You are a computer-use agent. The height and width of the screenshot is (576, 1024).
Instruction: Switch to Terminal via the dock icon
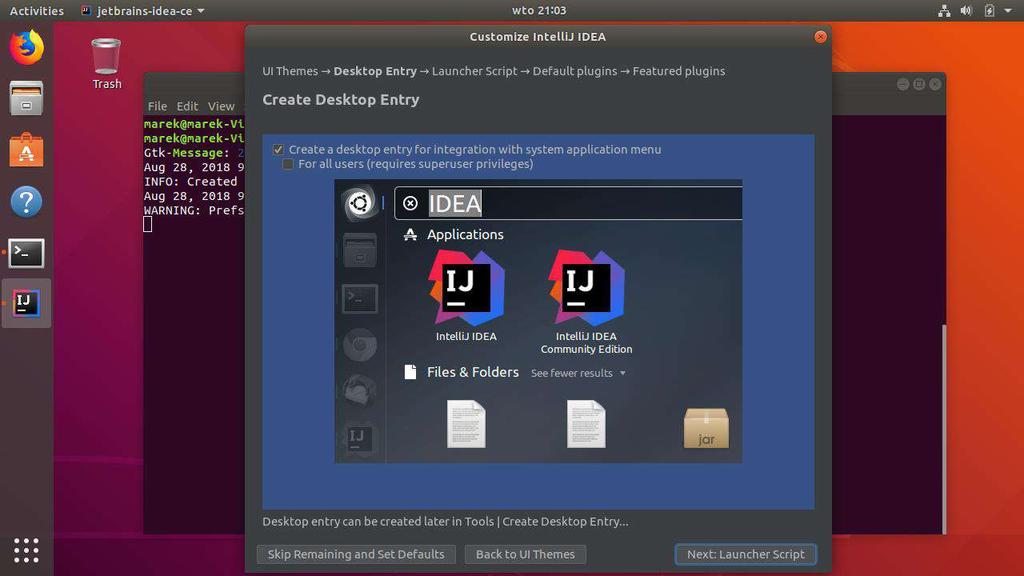point(26,253)
